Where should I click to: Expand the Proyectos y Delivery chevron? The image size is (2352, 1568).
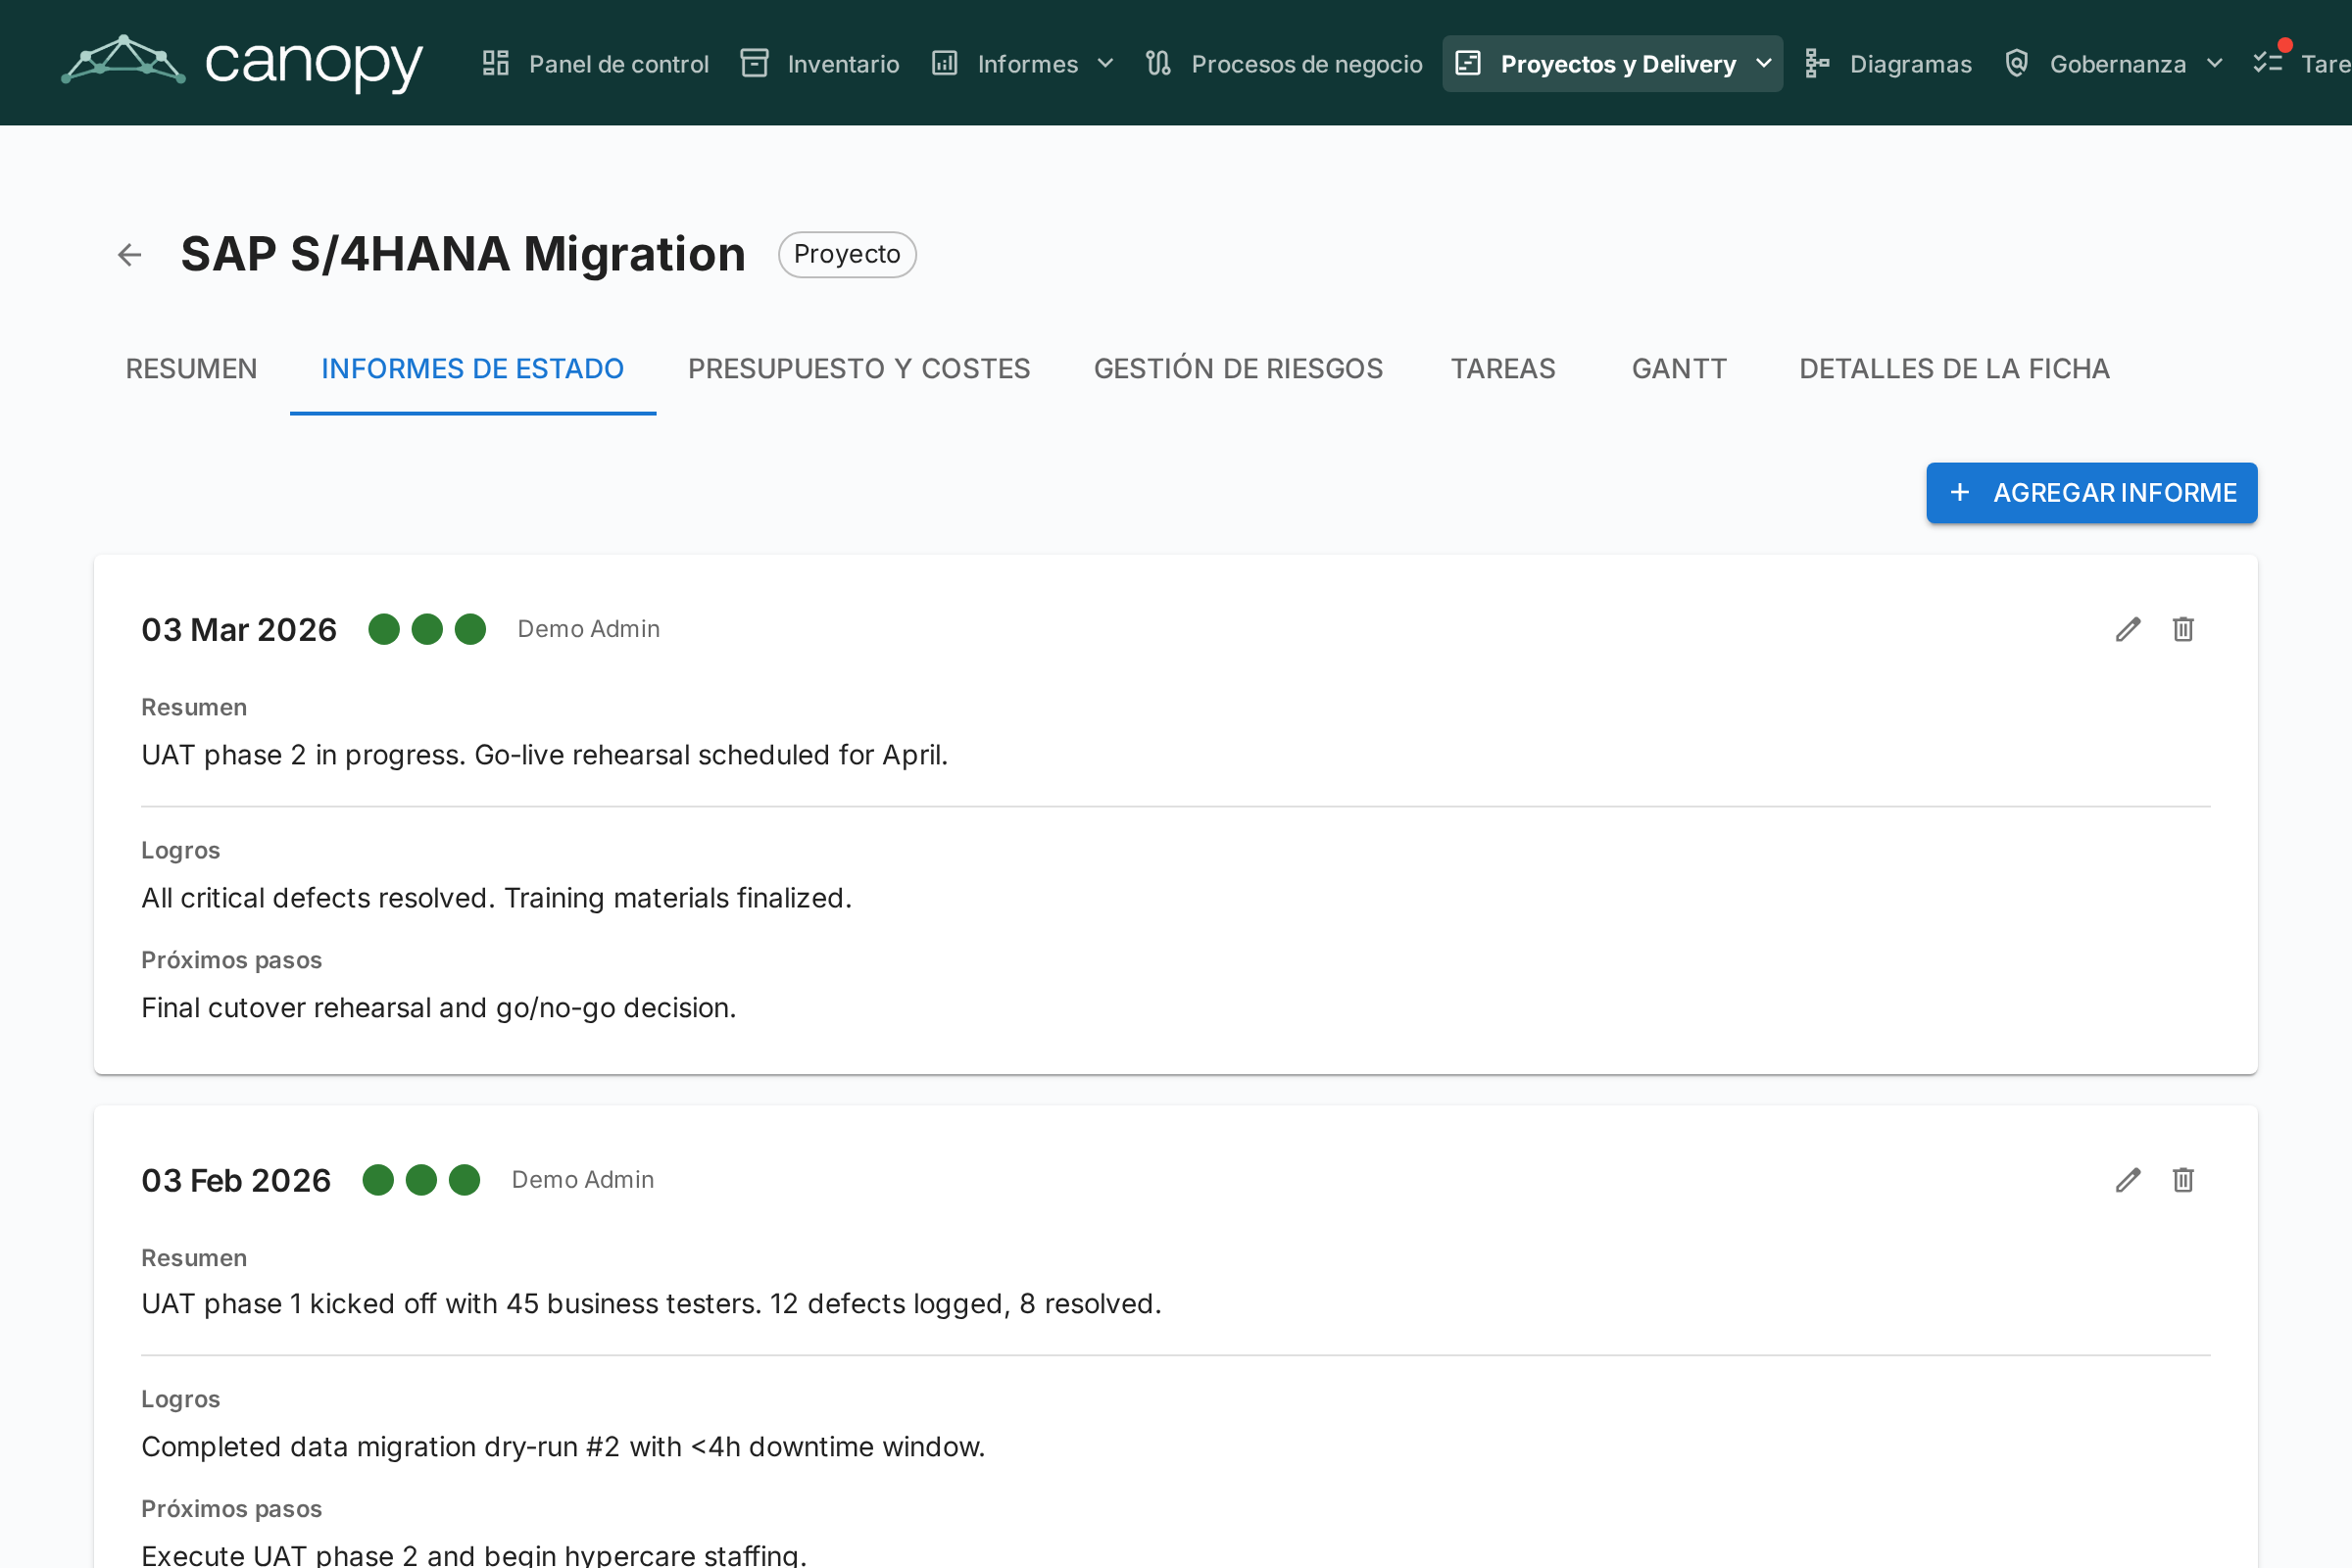[1764, 64]
